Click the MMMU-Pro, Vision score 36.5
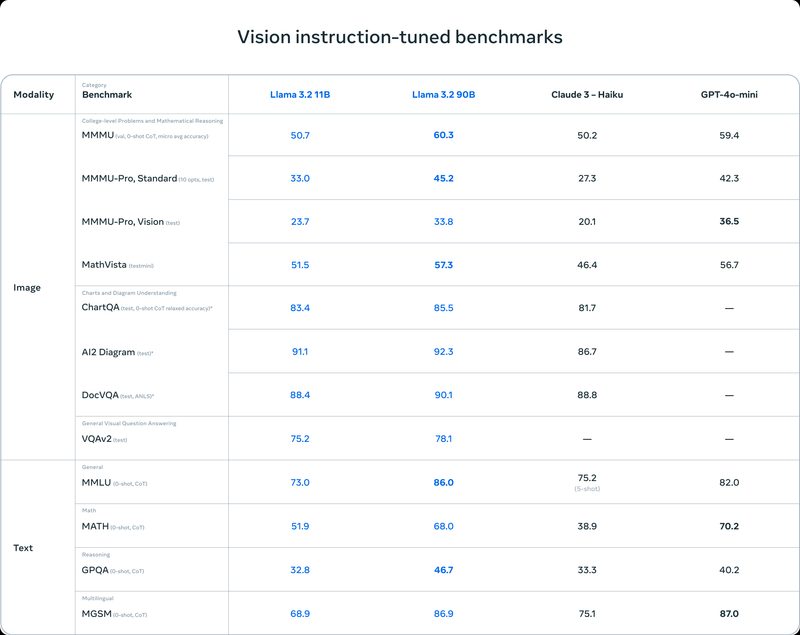Viewport: 800px width, 635px height. tap(728, 221)
